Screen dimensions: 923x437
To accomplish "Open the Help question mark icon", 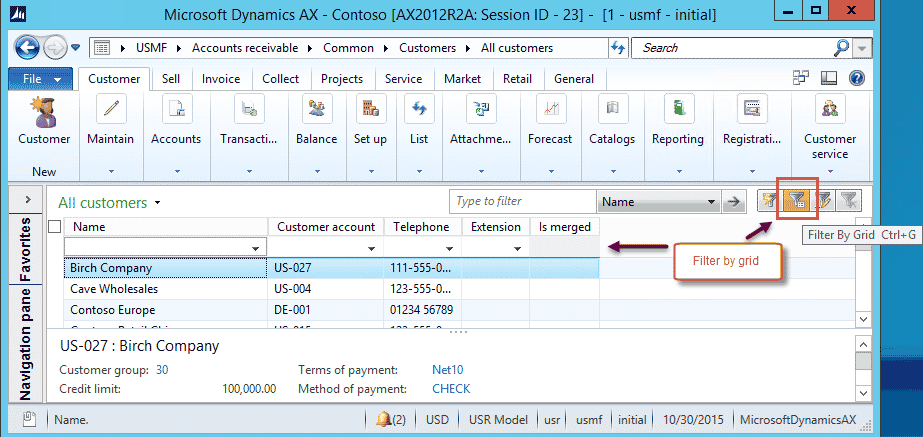I will 856,78.
